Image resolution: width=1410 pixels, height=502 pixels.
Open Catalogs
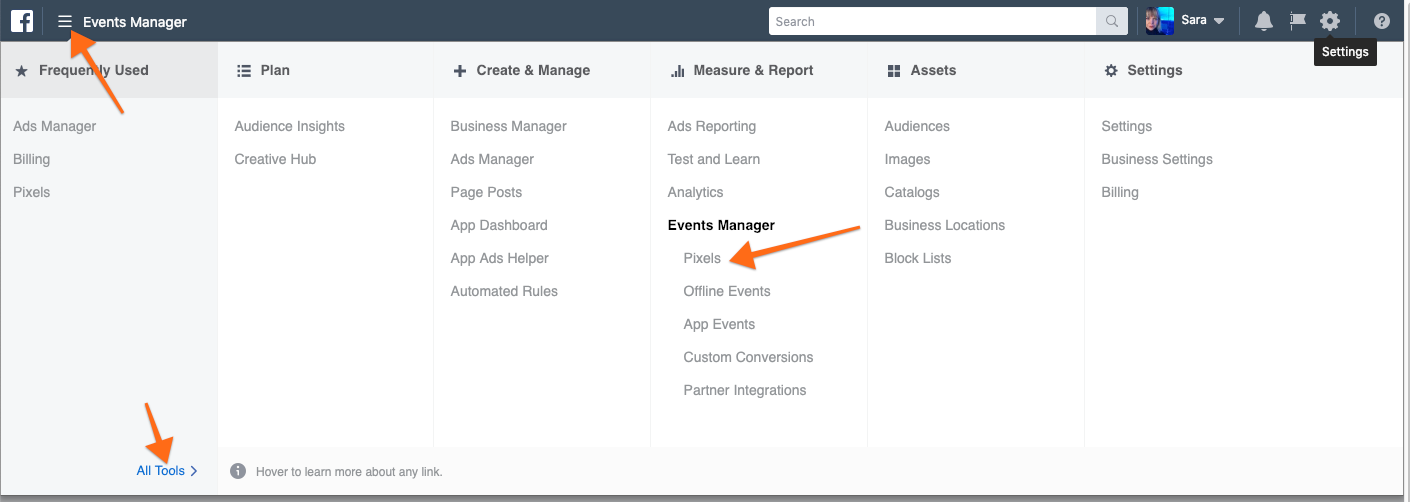pos(912,192)
